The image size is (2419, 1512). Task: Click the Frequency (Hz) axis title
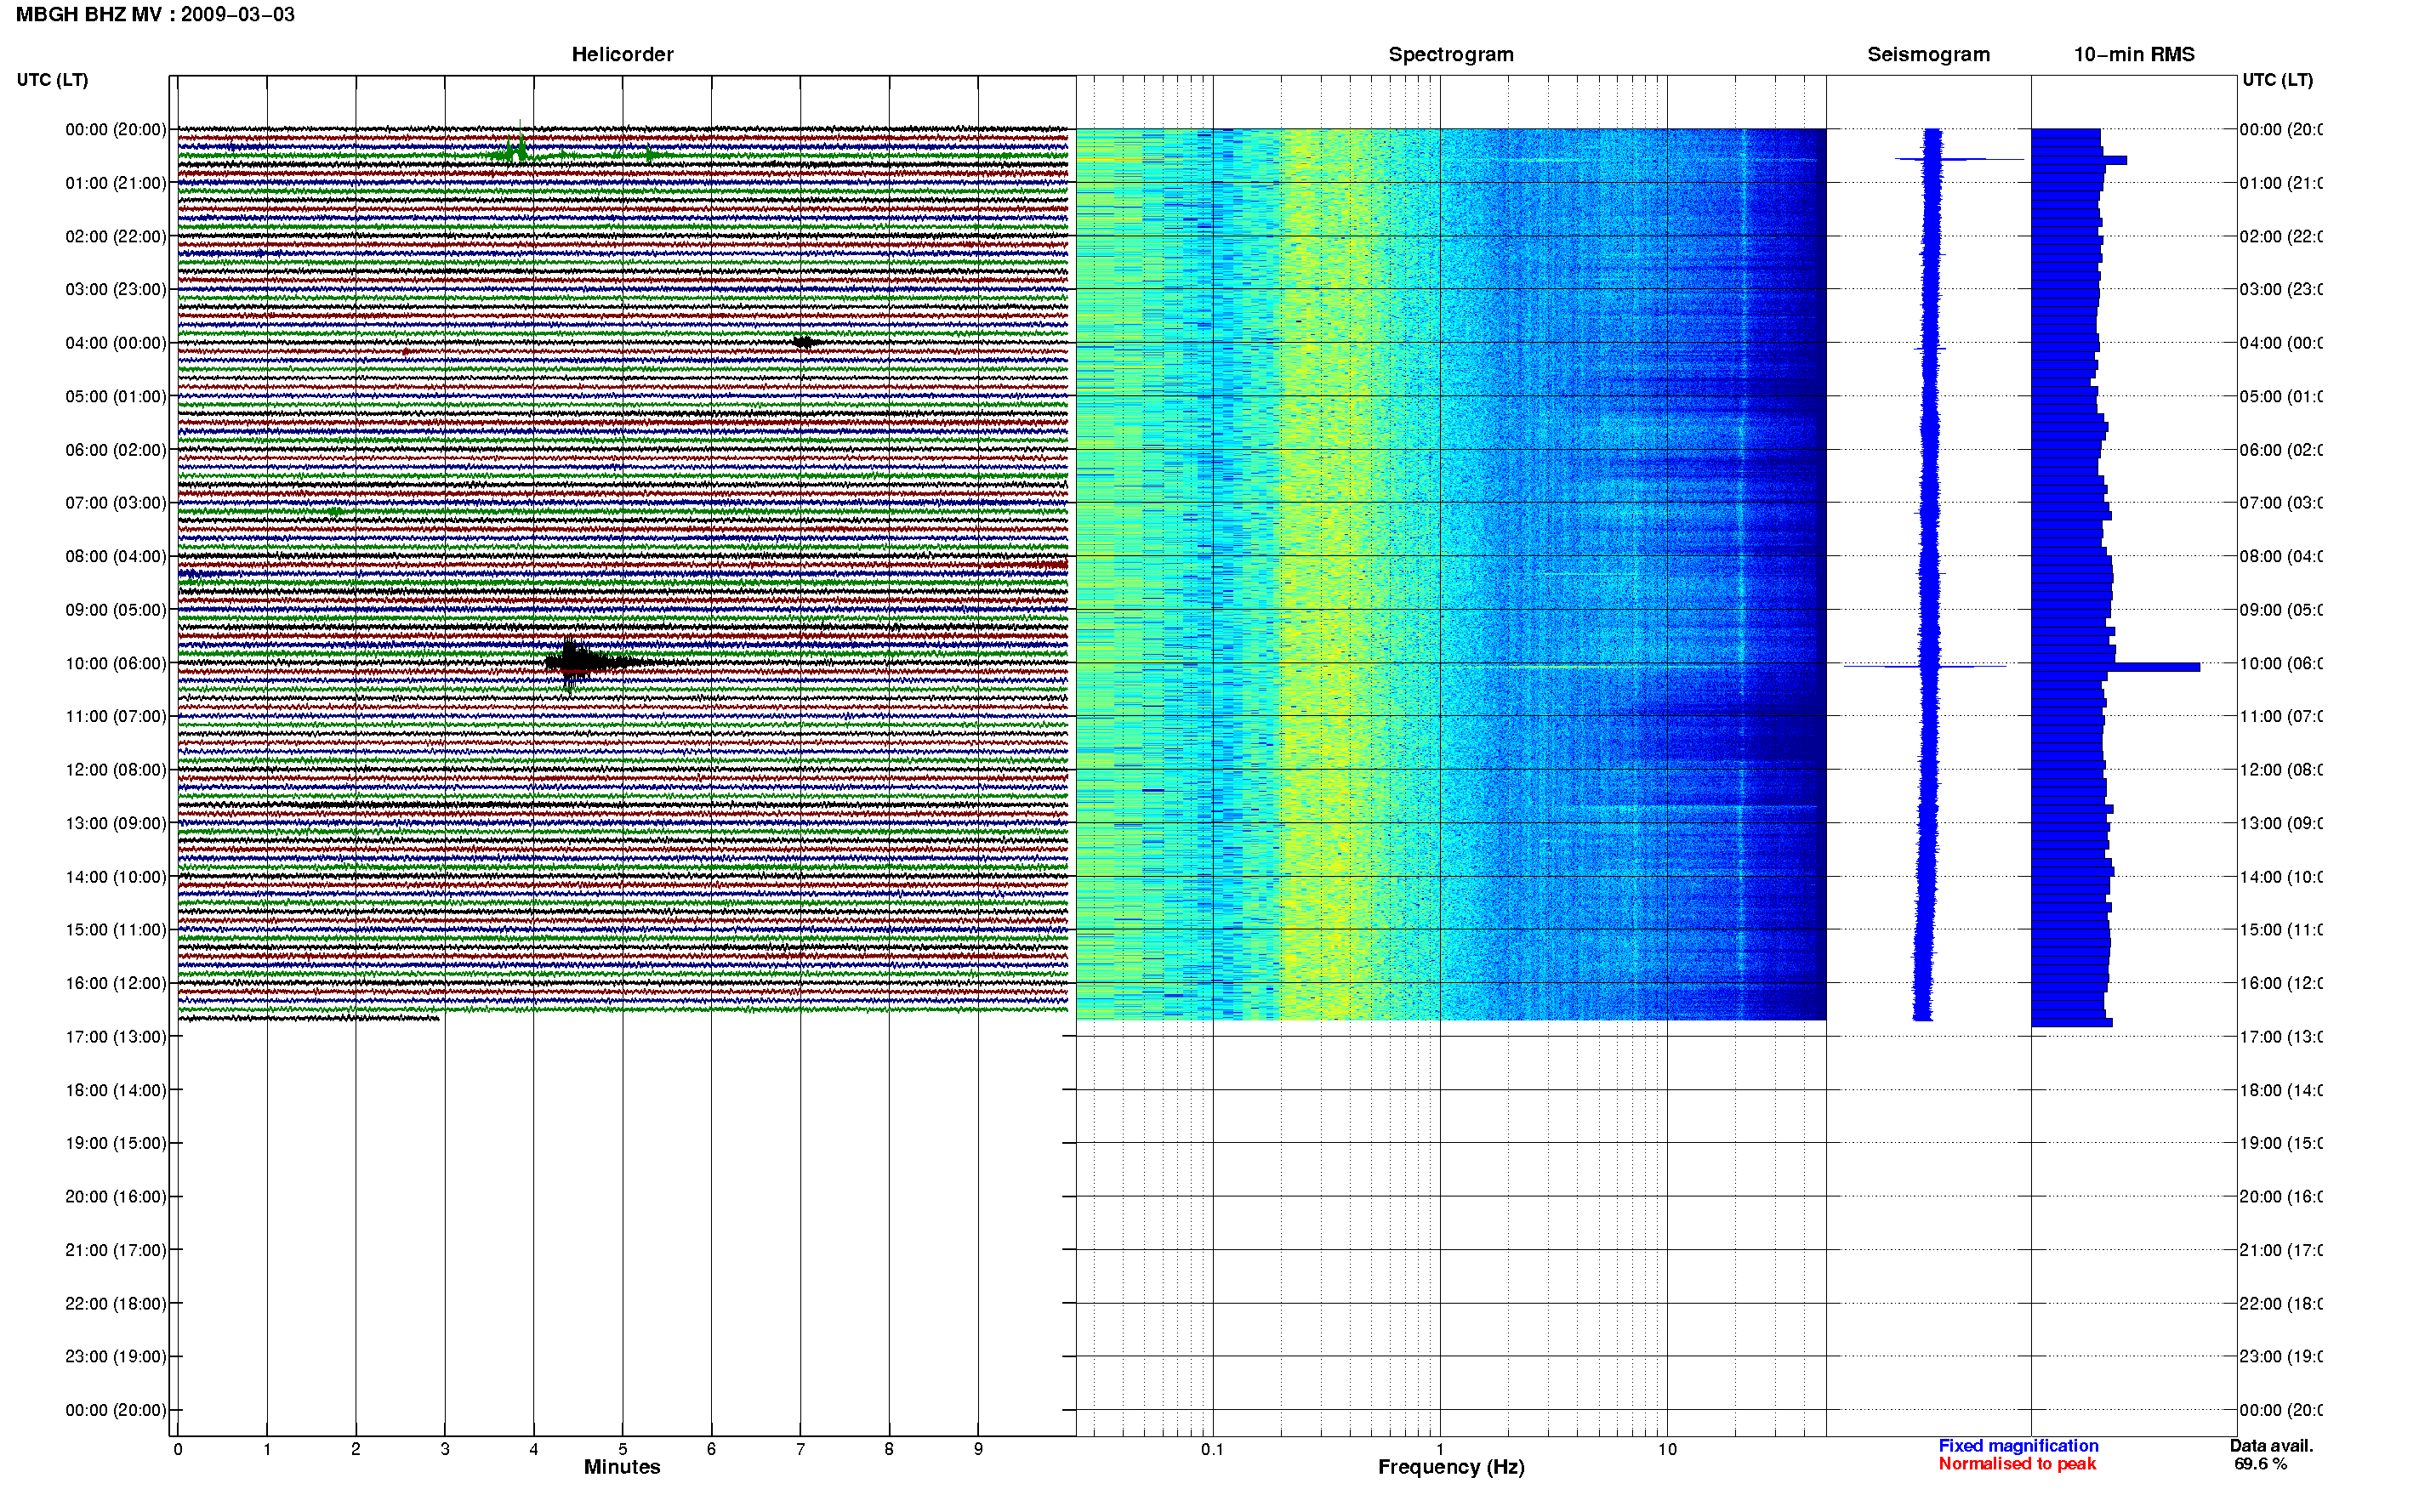[1451, 1467]
